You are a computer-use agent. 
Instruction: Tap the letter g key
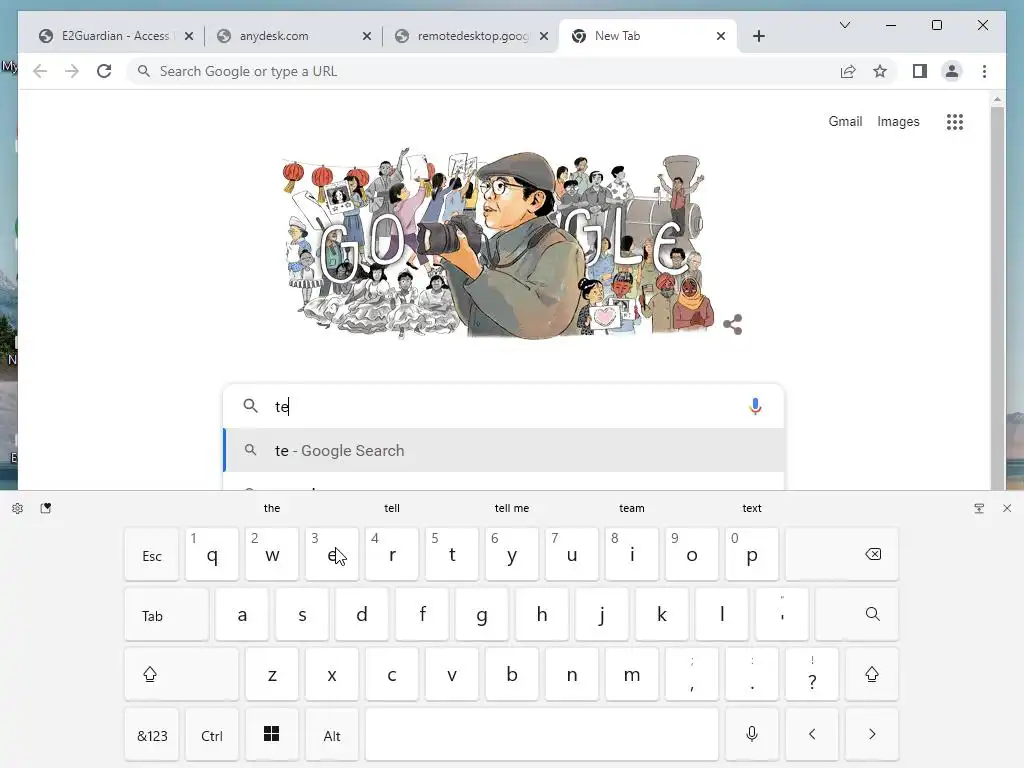pyautogui.click(x=482, y=614)
